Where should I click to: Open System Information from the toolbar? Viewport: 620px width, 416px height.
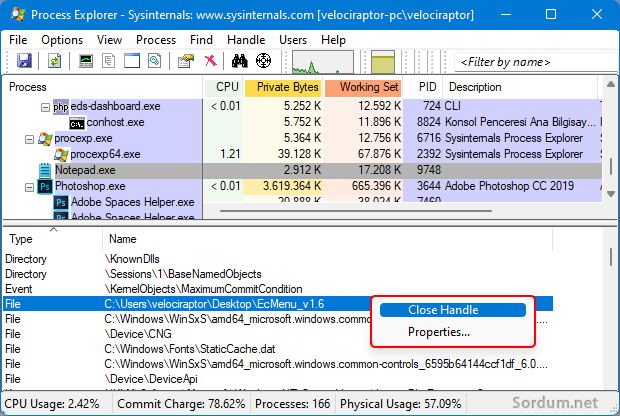pos(87,62)
